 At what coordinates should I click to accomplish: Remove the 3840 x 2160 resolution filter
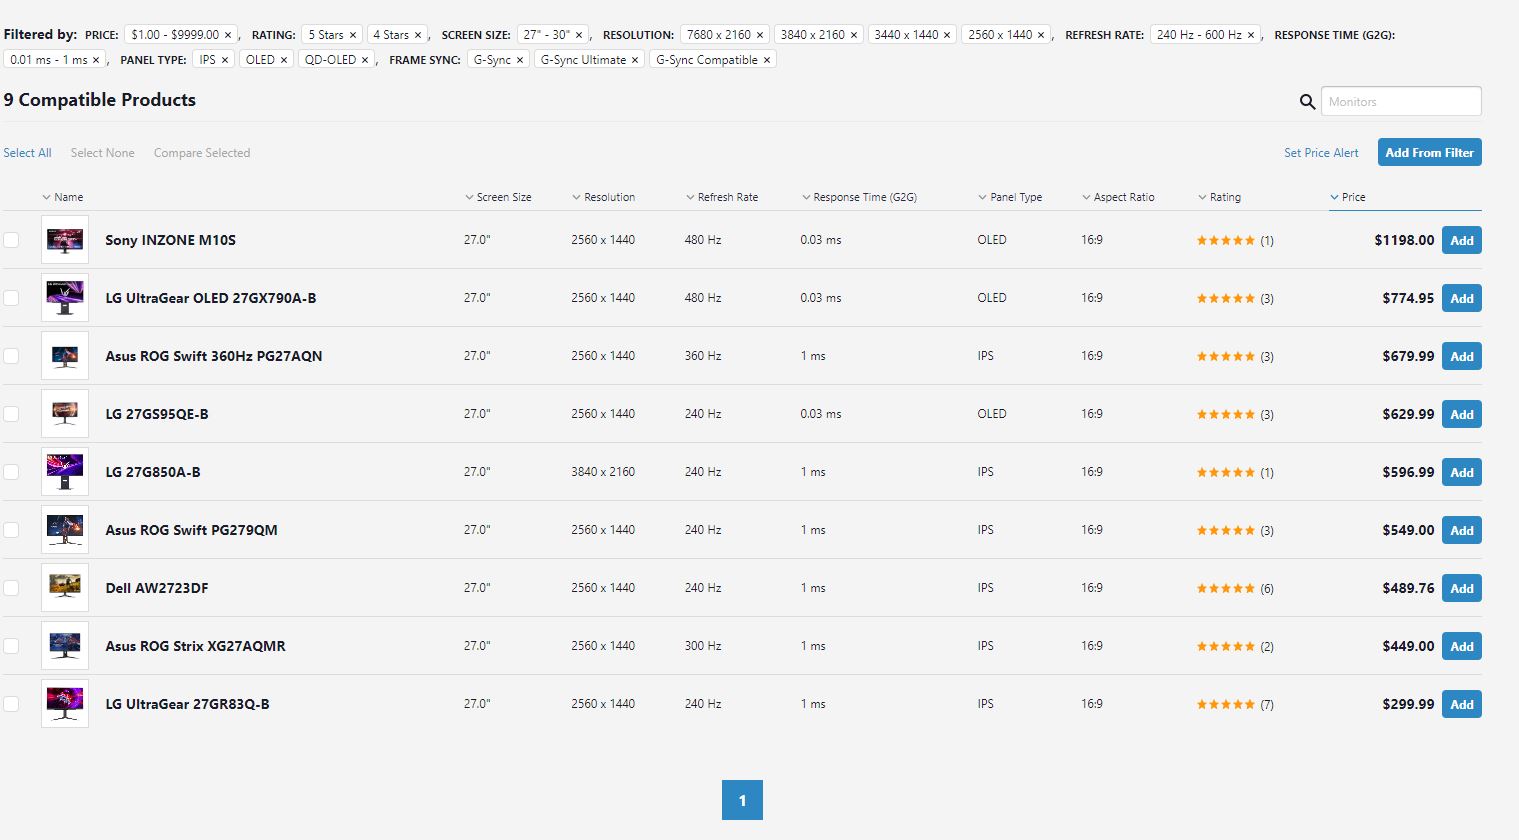tap(853, 35)
